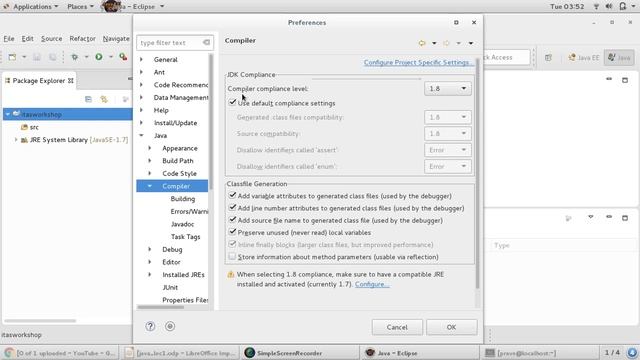Screen dimensions: 640x360
Task: Click the Open Perspective icon
Action: (548, 58)
